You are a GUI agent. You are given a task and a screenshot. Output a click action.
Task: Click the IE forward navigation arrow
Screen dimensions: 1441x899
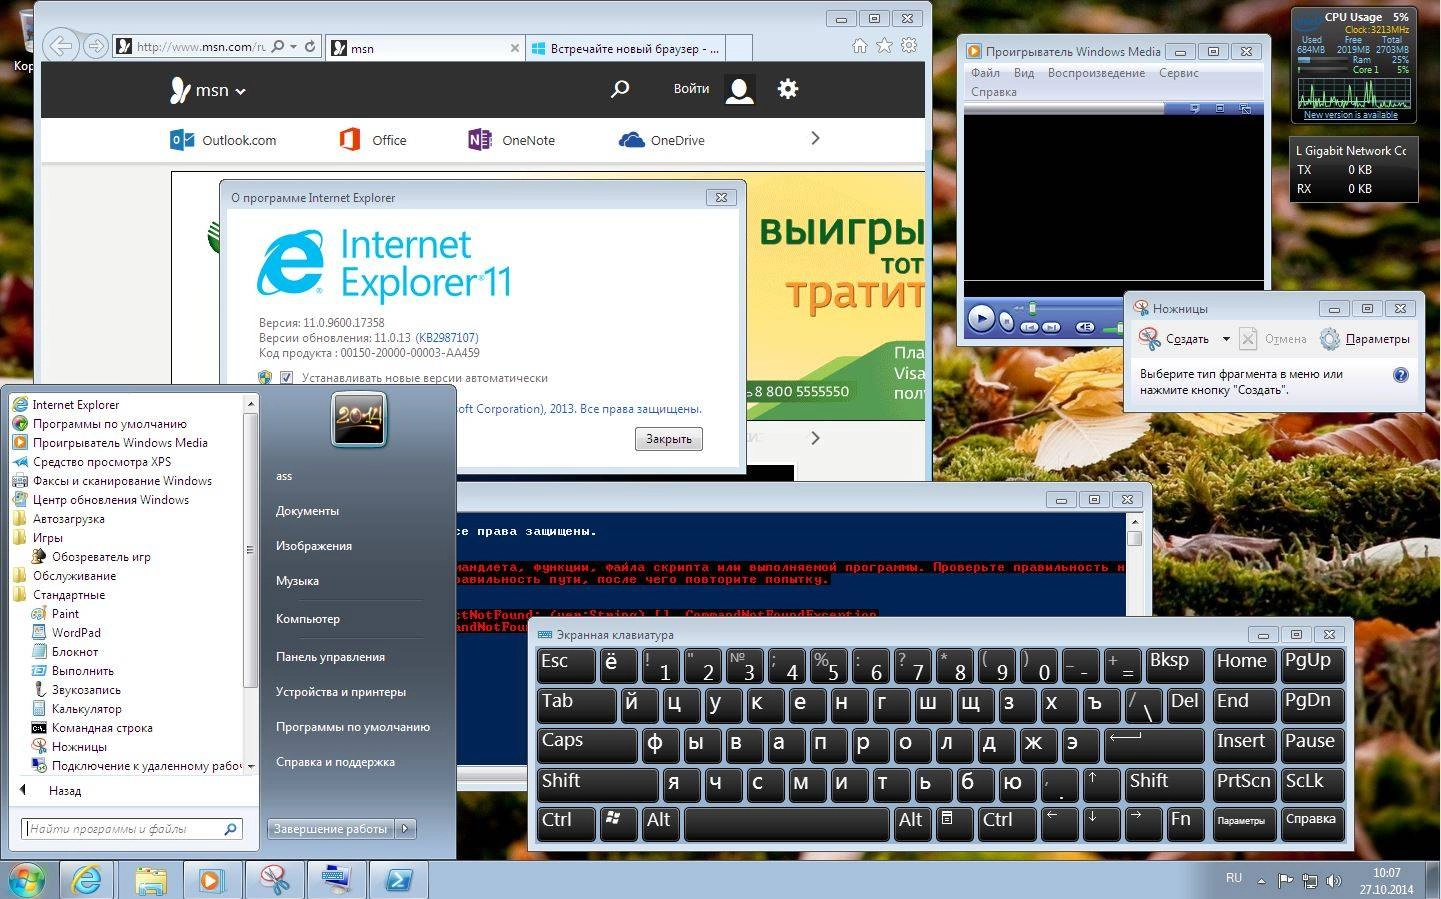pyautogui.click(x=95, y=46)
